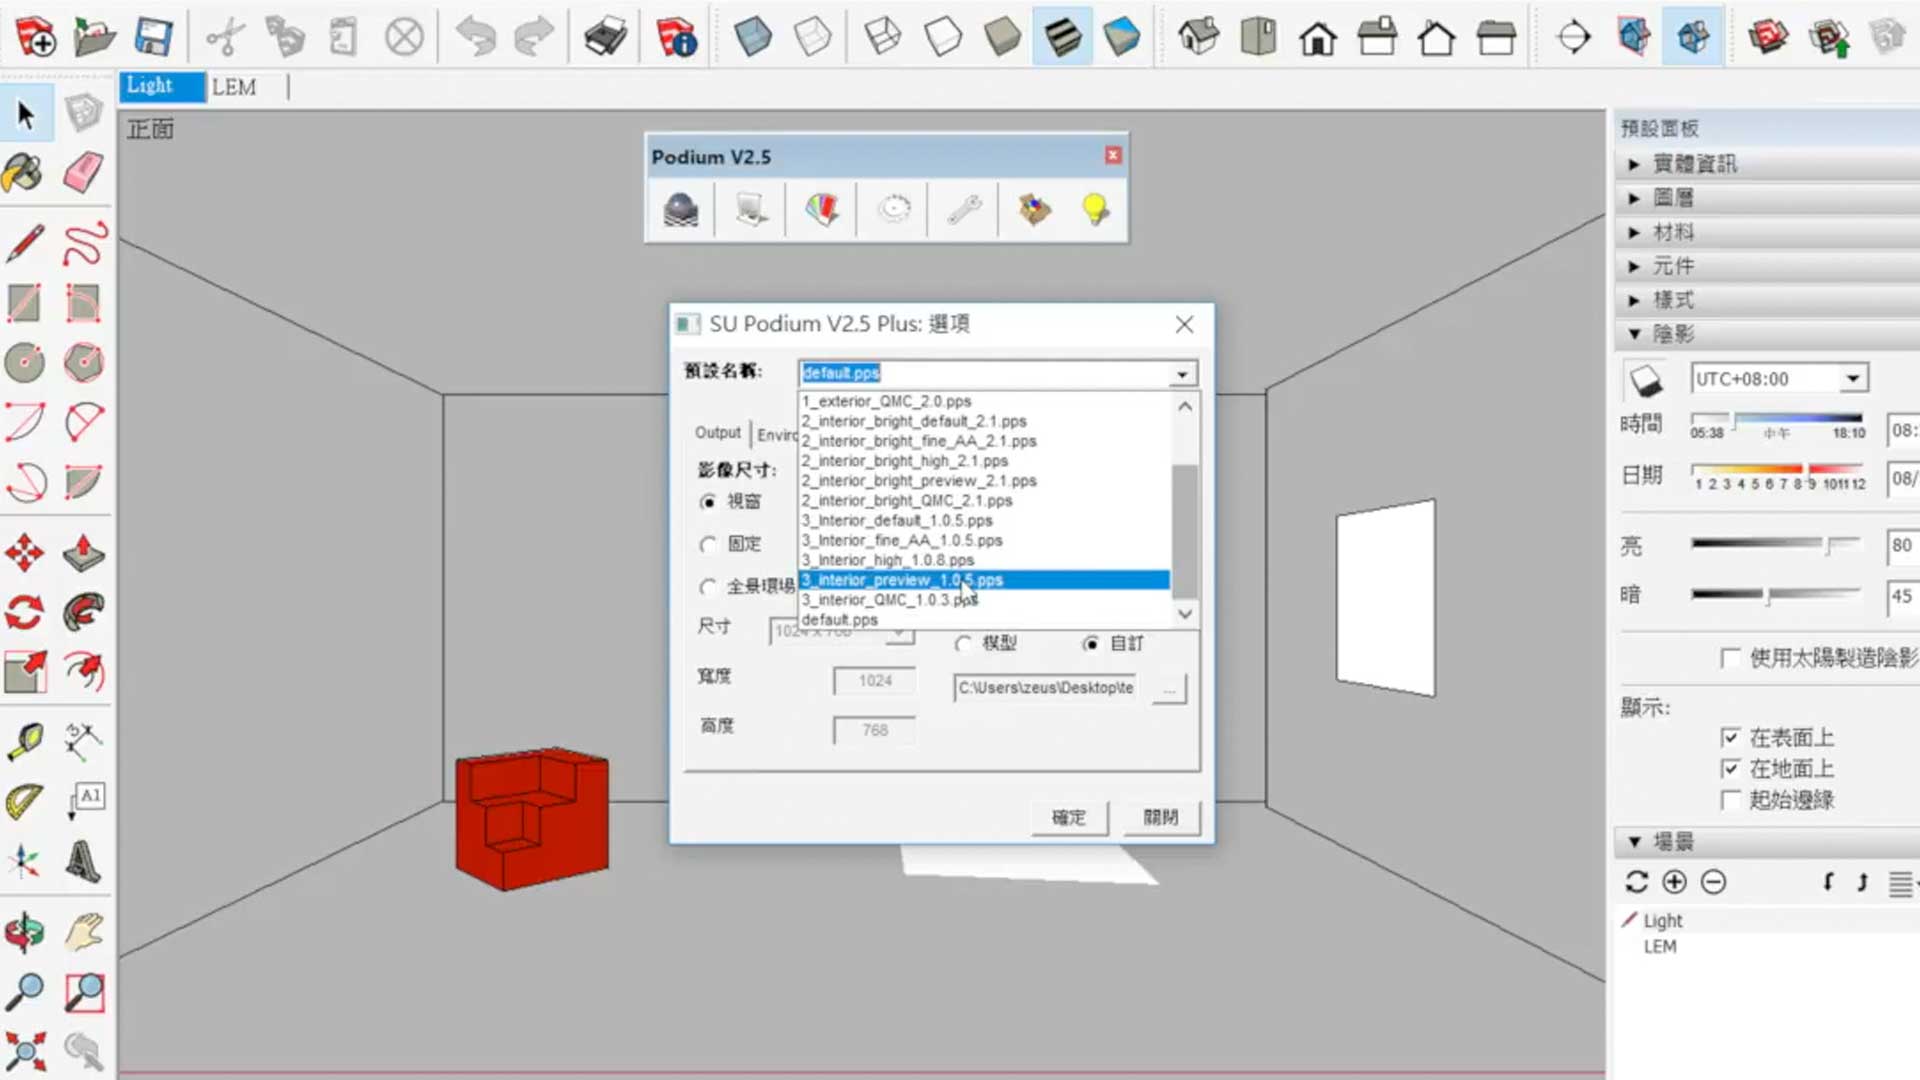Select 全景環場 radio button
The image size is (1920, 1080).
(x=708, y=587)
